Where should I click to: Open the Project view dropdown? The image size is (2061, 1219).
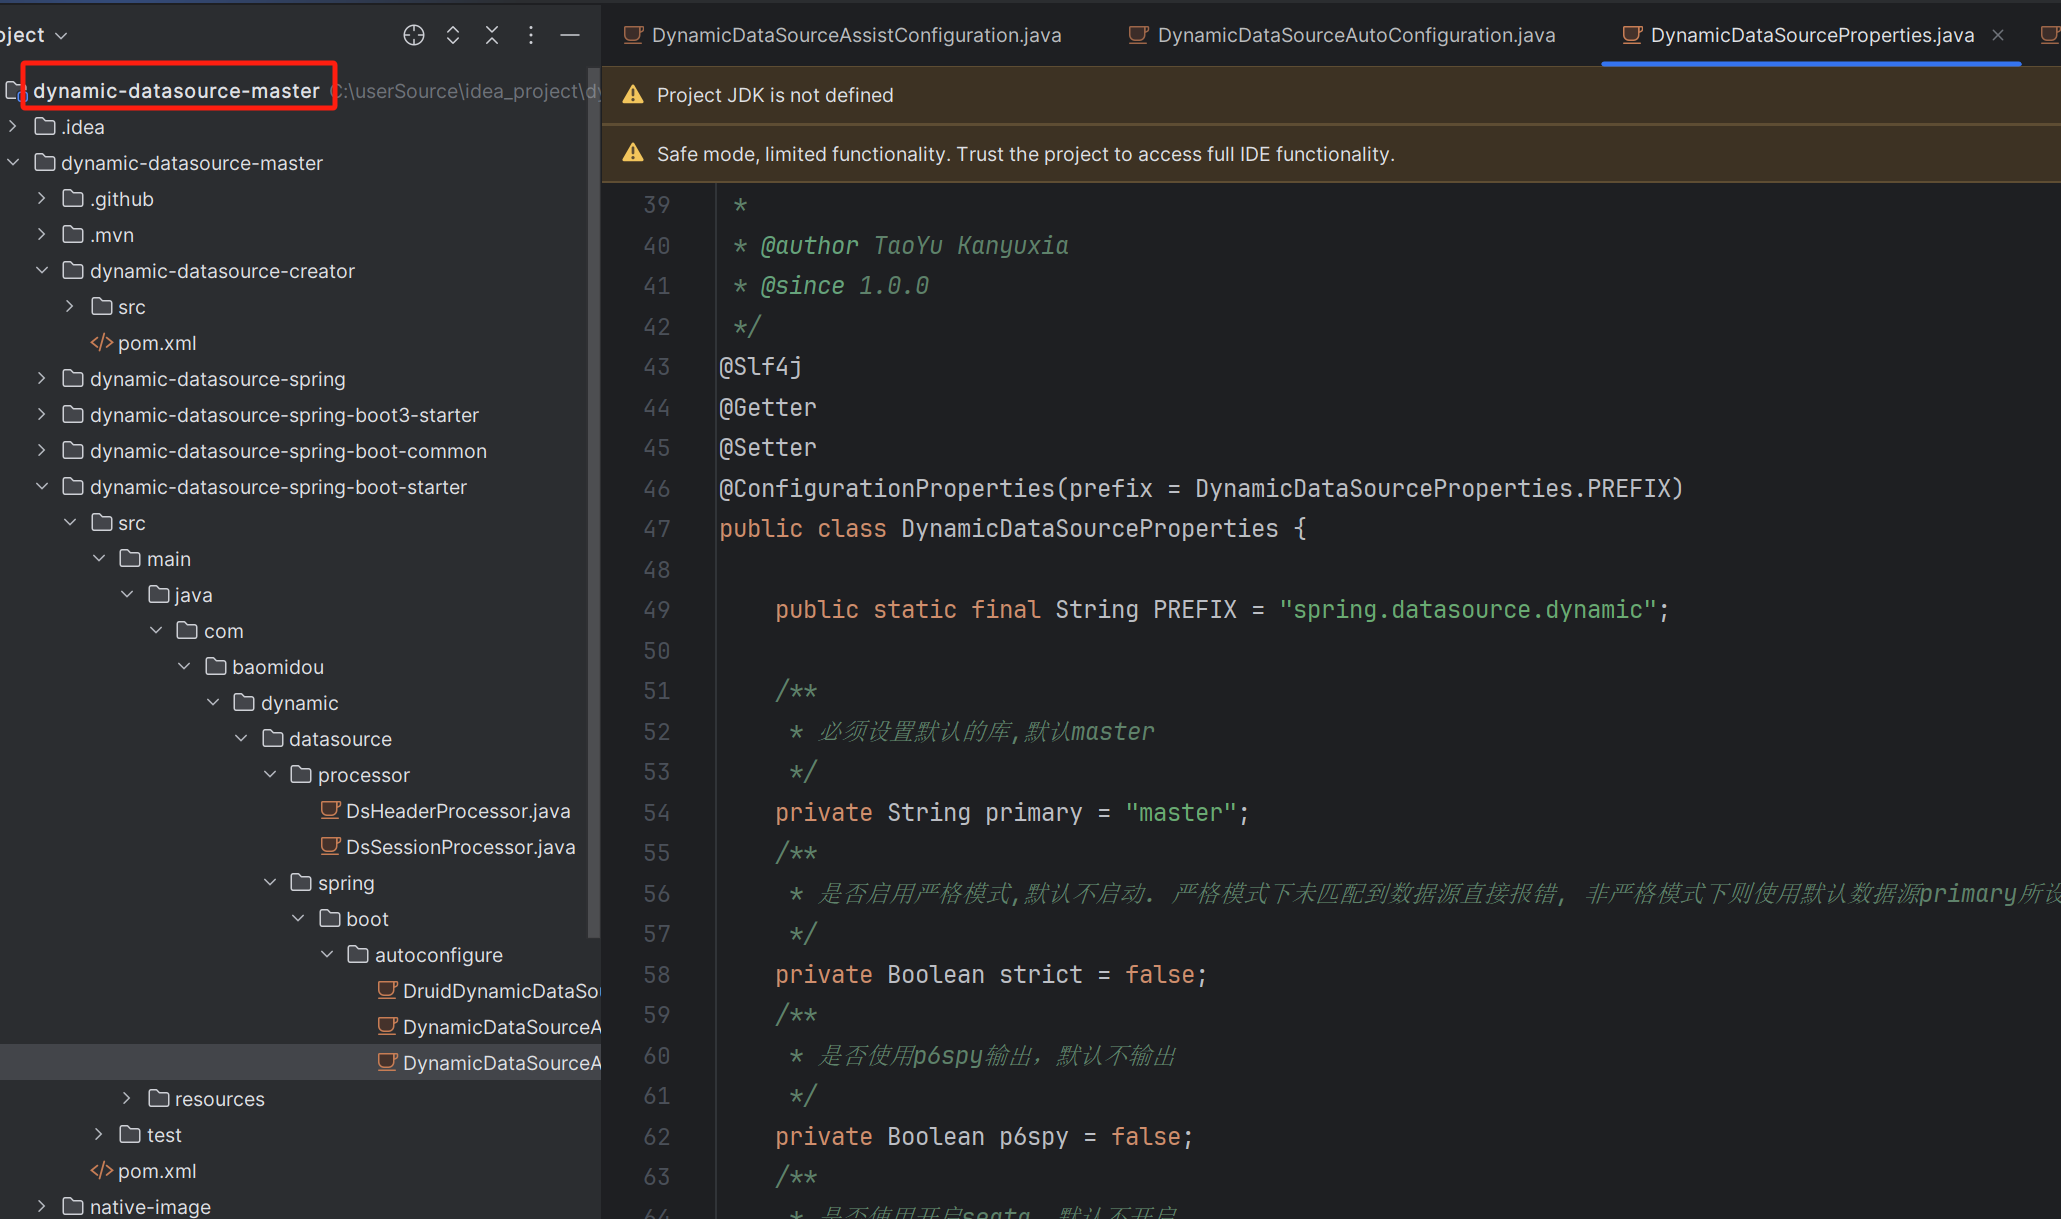pos(35,35)
